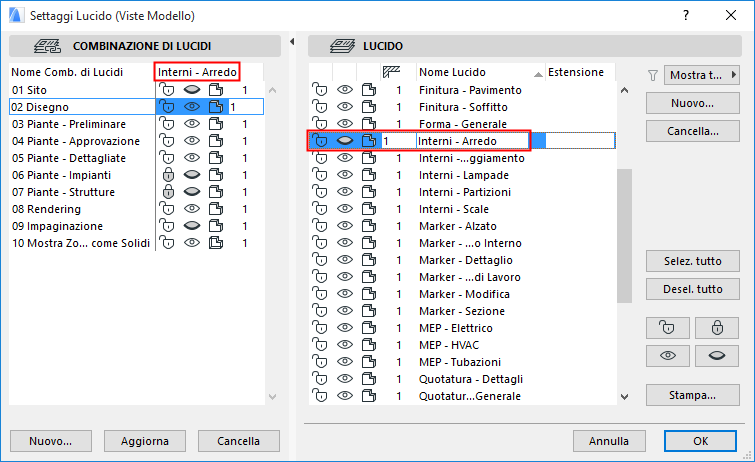Sort by the Nome Lucido column header
The image size is (755, 462).
(478, 72)
